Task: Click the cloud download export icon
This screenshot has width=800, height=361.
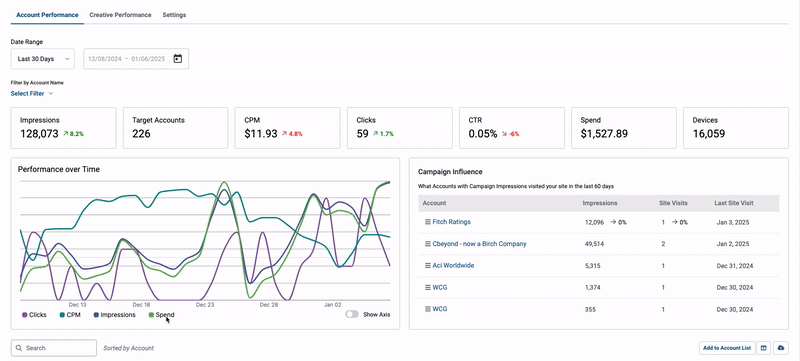Action: tap(781, 348)
